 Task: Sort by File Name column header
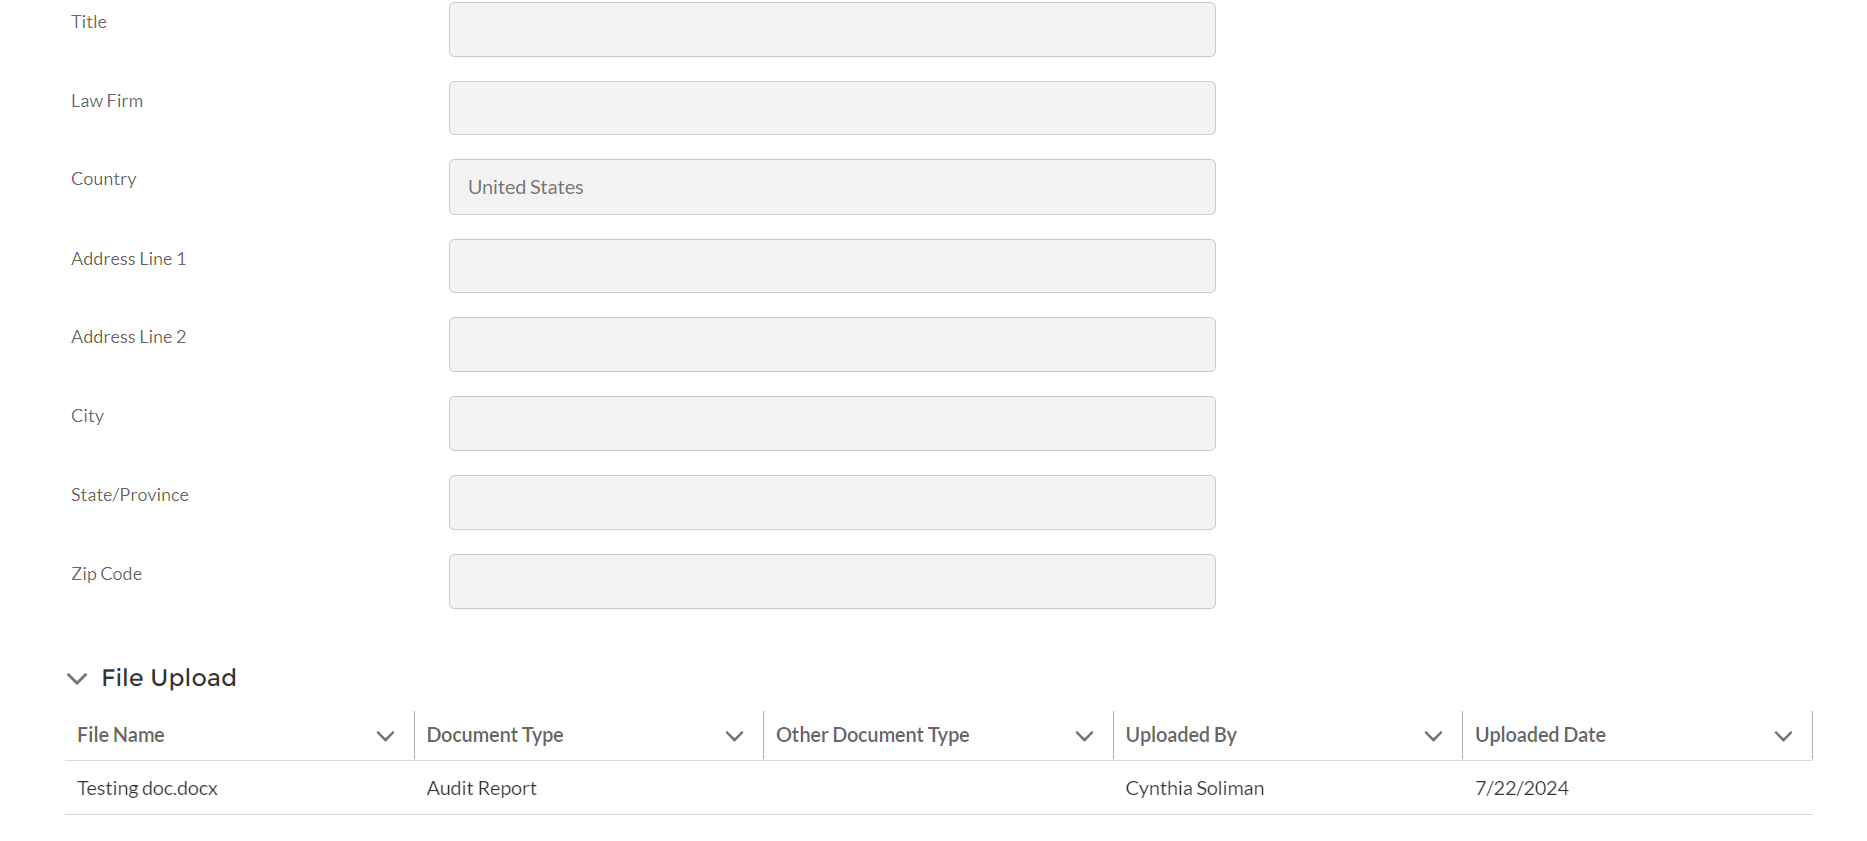pos(121,735)
